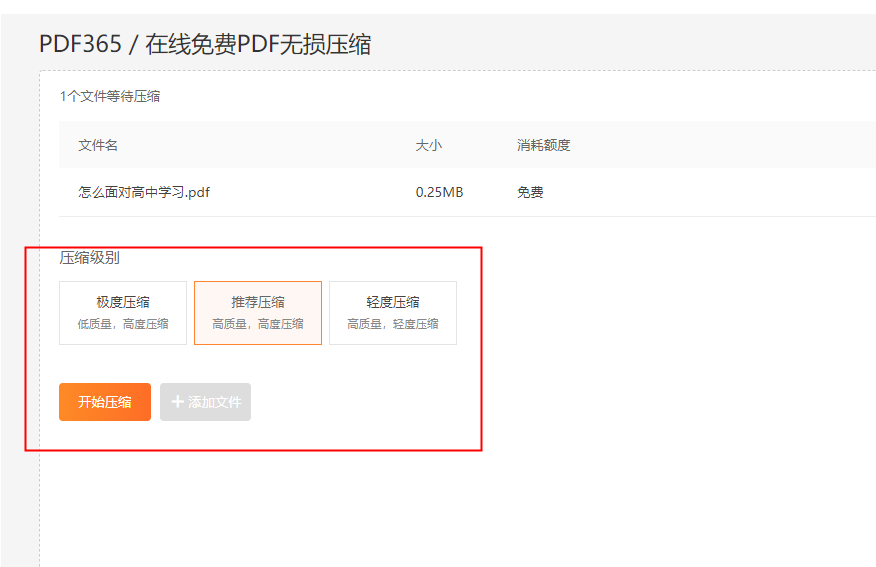Image resolution: width=876 pixels, height=567 pixels.
Task: Click the 添加文件 button
Action: (206, 402)
